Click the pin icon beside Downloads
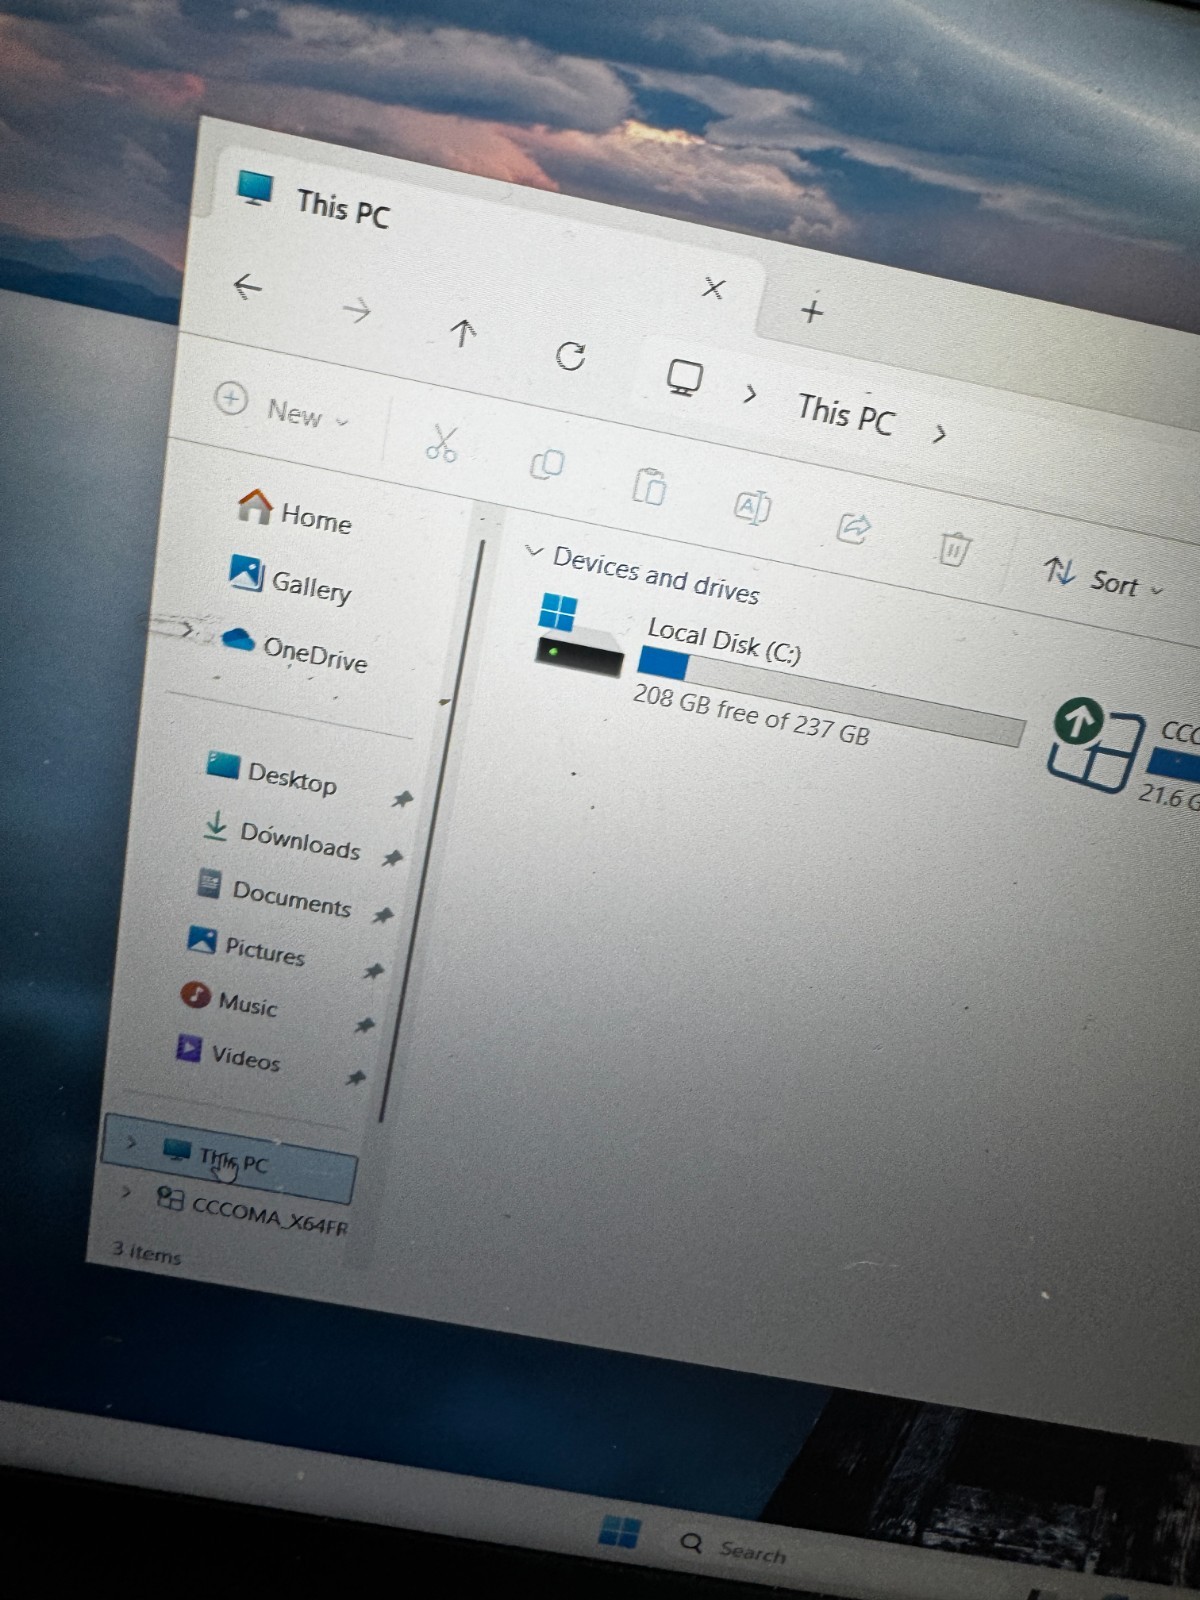 tap(392, 858)
